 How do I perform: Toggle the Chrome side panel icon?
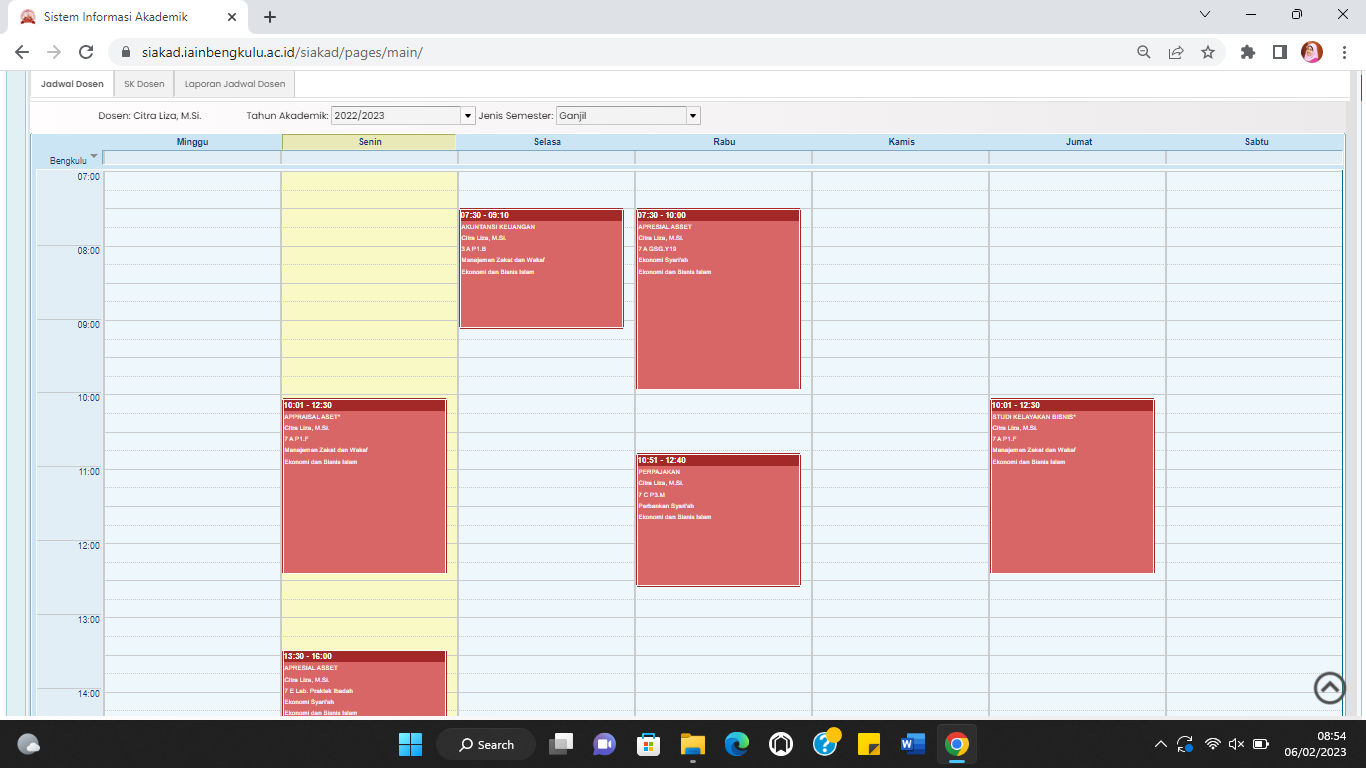click(x=1279, y=52)
